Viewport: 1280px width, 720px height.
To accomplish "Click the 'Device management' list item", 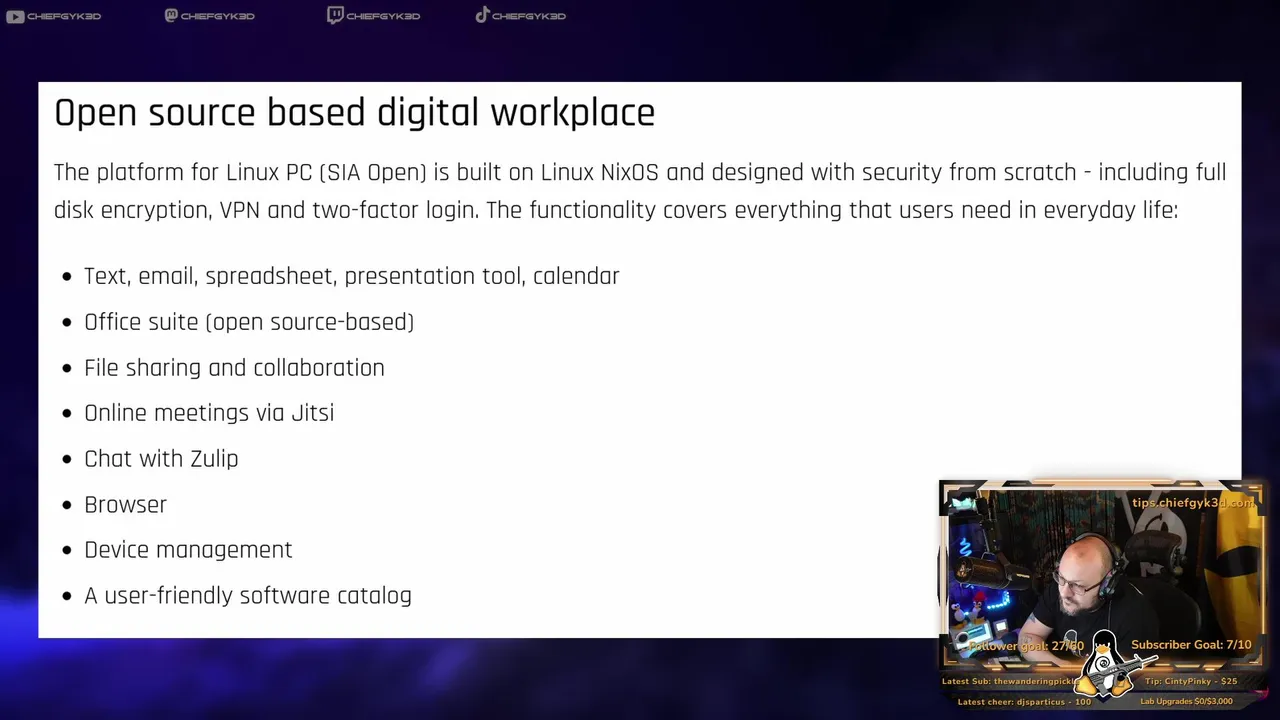I will [x=188, y=550].
